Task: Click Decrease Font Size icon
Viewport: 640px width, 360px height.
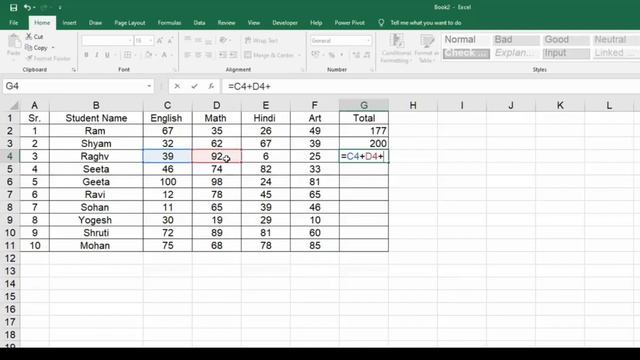Action: tap(170, 40)
